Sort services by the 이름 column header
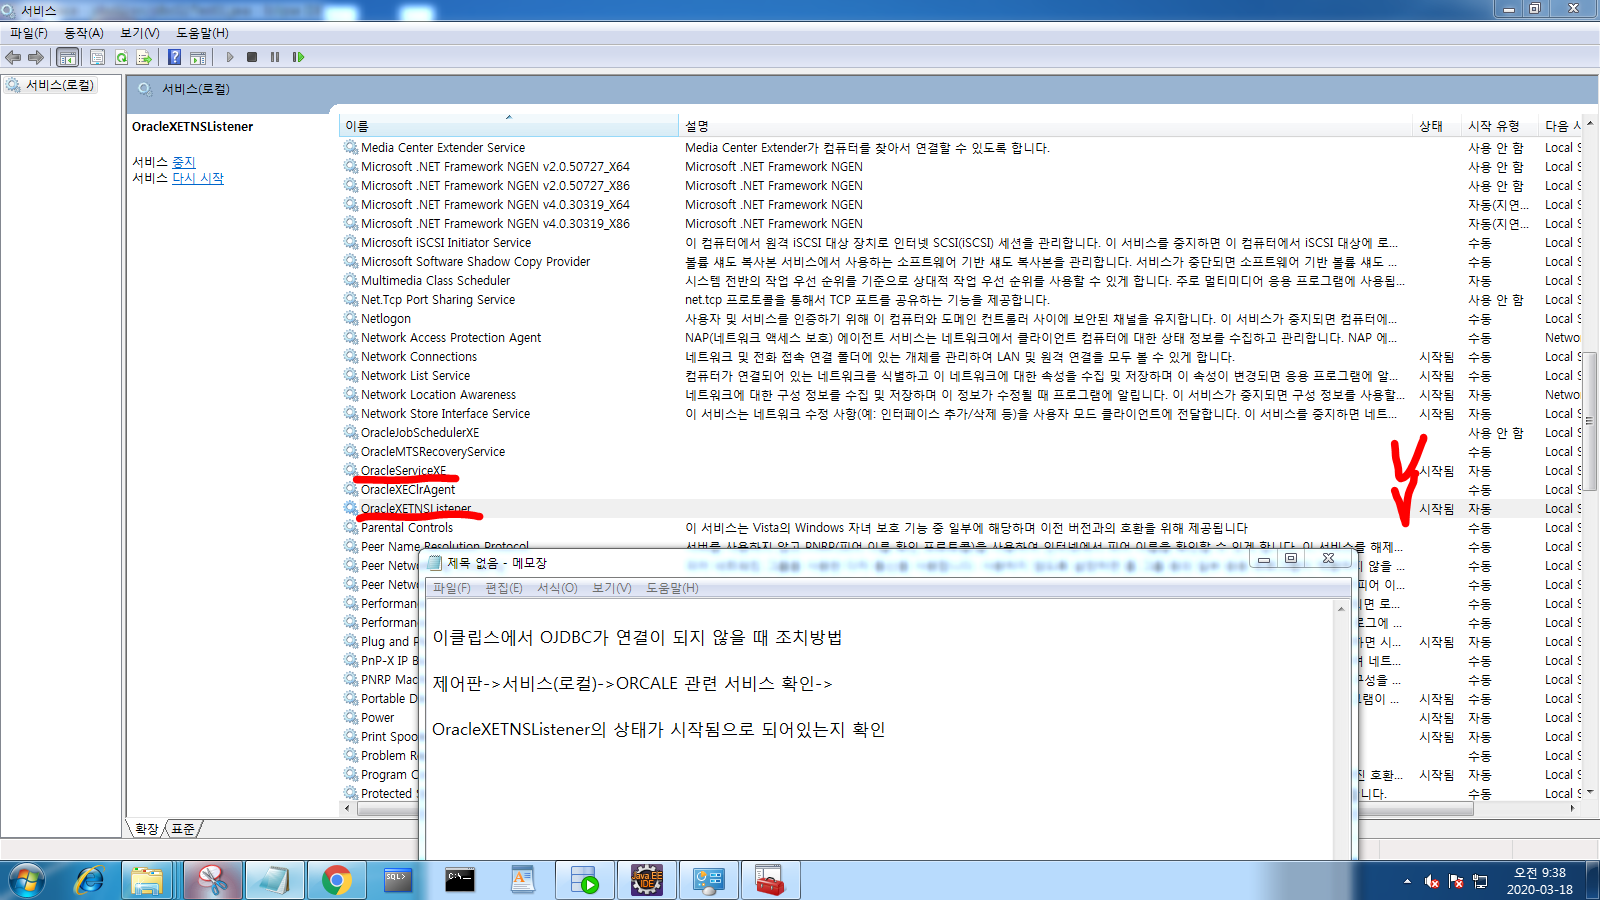Screen dimensions: 1600x900 tap(509, 126)
